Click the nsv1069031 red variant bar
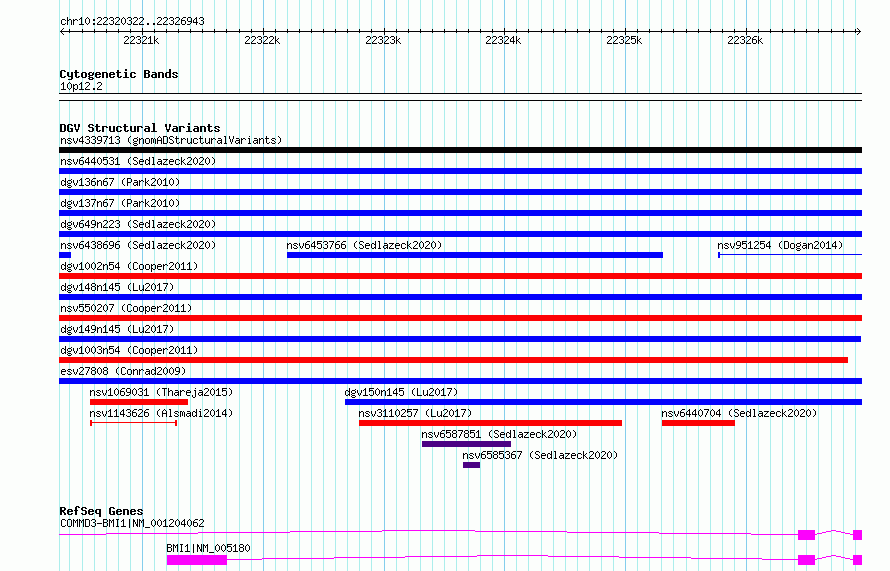Viewport: 890px width, 571px height. click(x=138, y=402)
